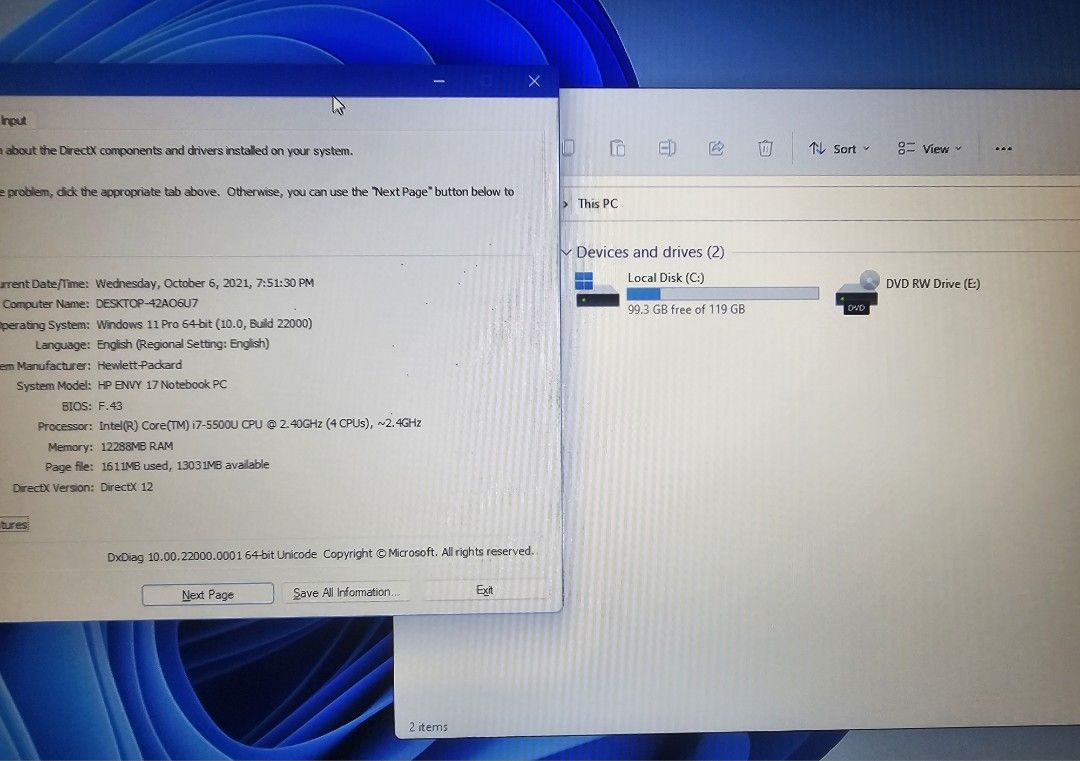Click the current date Wednesday, October 6, 2021
Image resolution: width=1080 pixels, height=761 pixels.
coord(205,283)
